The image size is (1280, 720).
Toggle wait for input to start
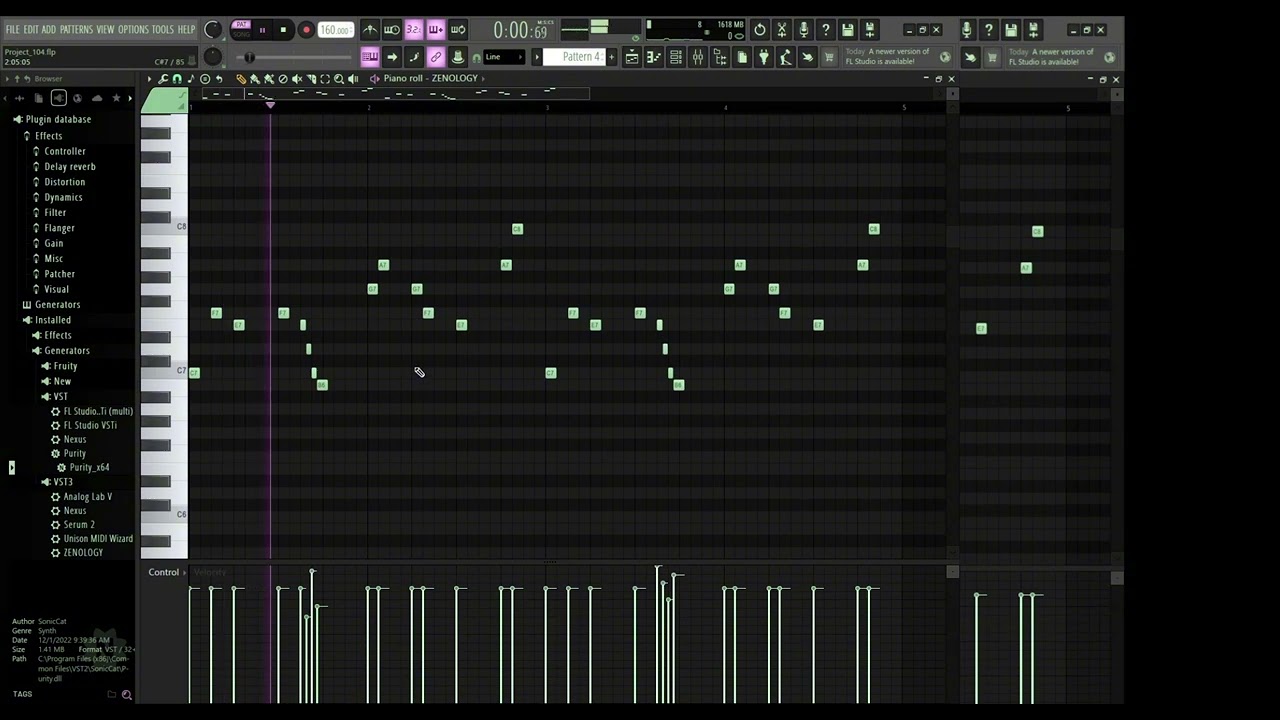click(392, 30)
